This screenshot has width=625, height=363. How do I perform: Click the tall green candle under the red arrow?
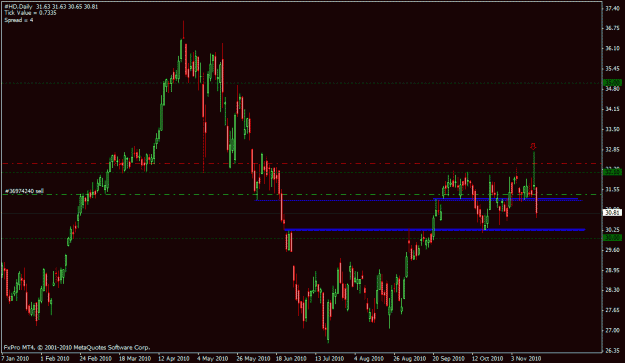tap(533, 171)
